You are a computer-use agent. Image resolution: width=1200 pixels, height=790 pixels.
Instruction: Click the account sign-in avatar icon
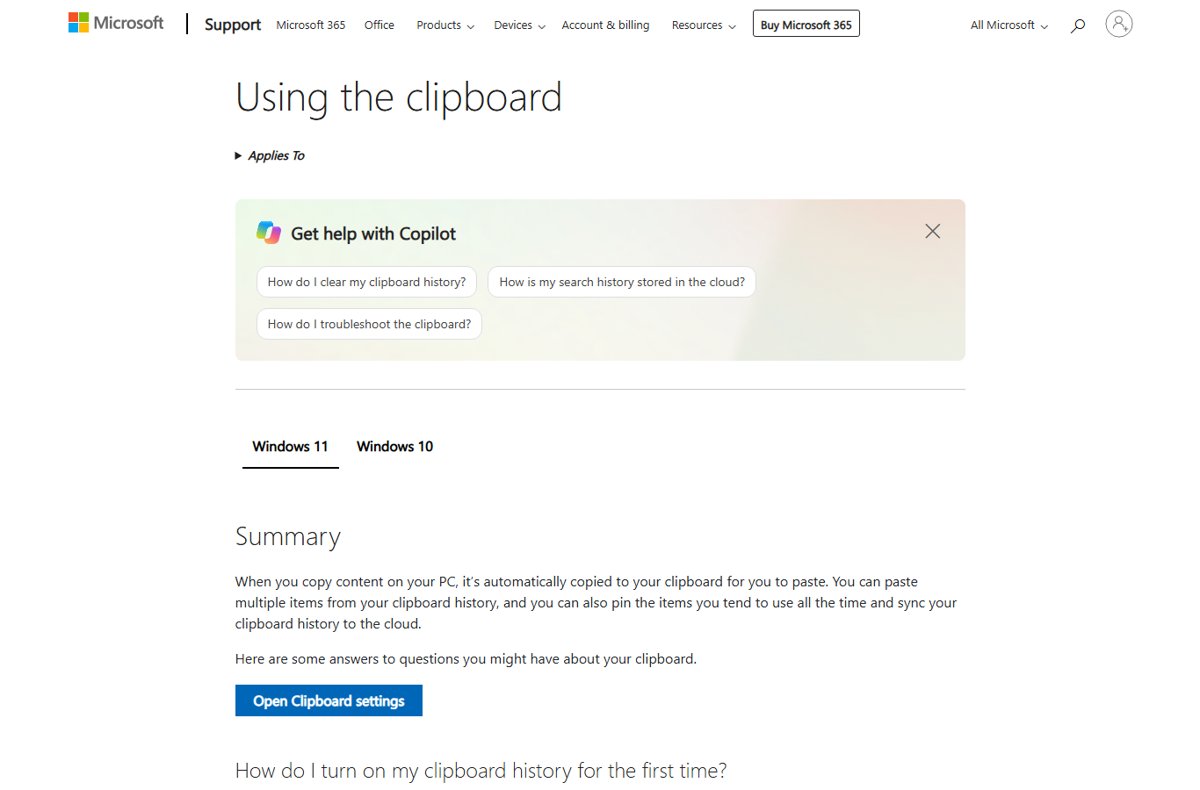1119,24
